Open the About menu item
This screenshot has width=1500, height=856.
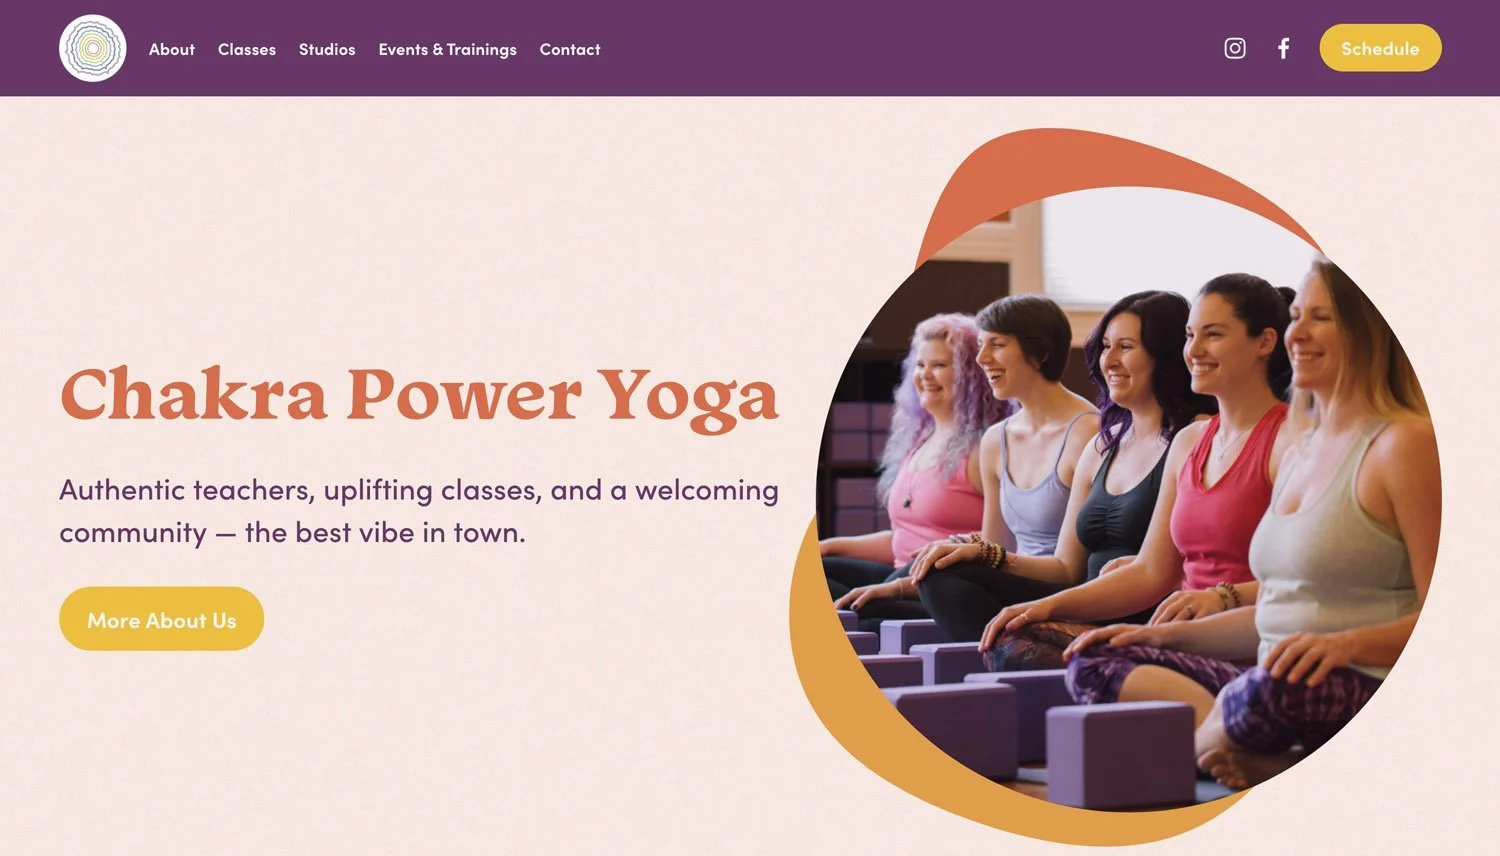click(172, 49)
